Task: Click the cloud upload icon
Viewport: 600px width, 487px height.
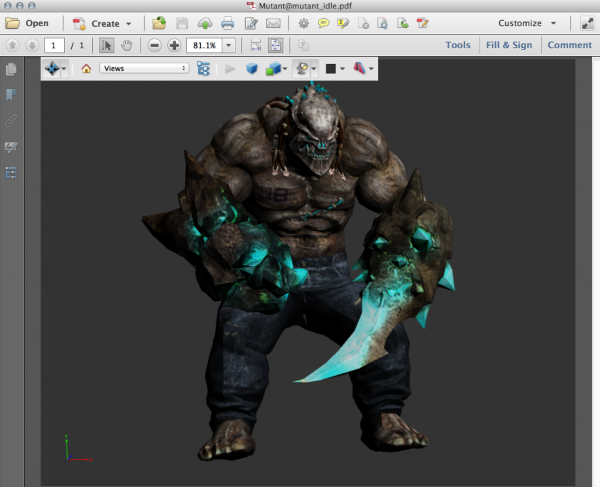Action: coord(205,24)
